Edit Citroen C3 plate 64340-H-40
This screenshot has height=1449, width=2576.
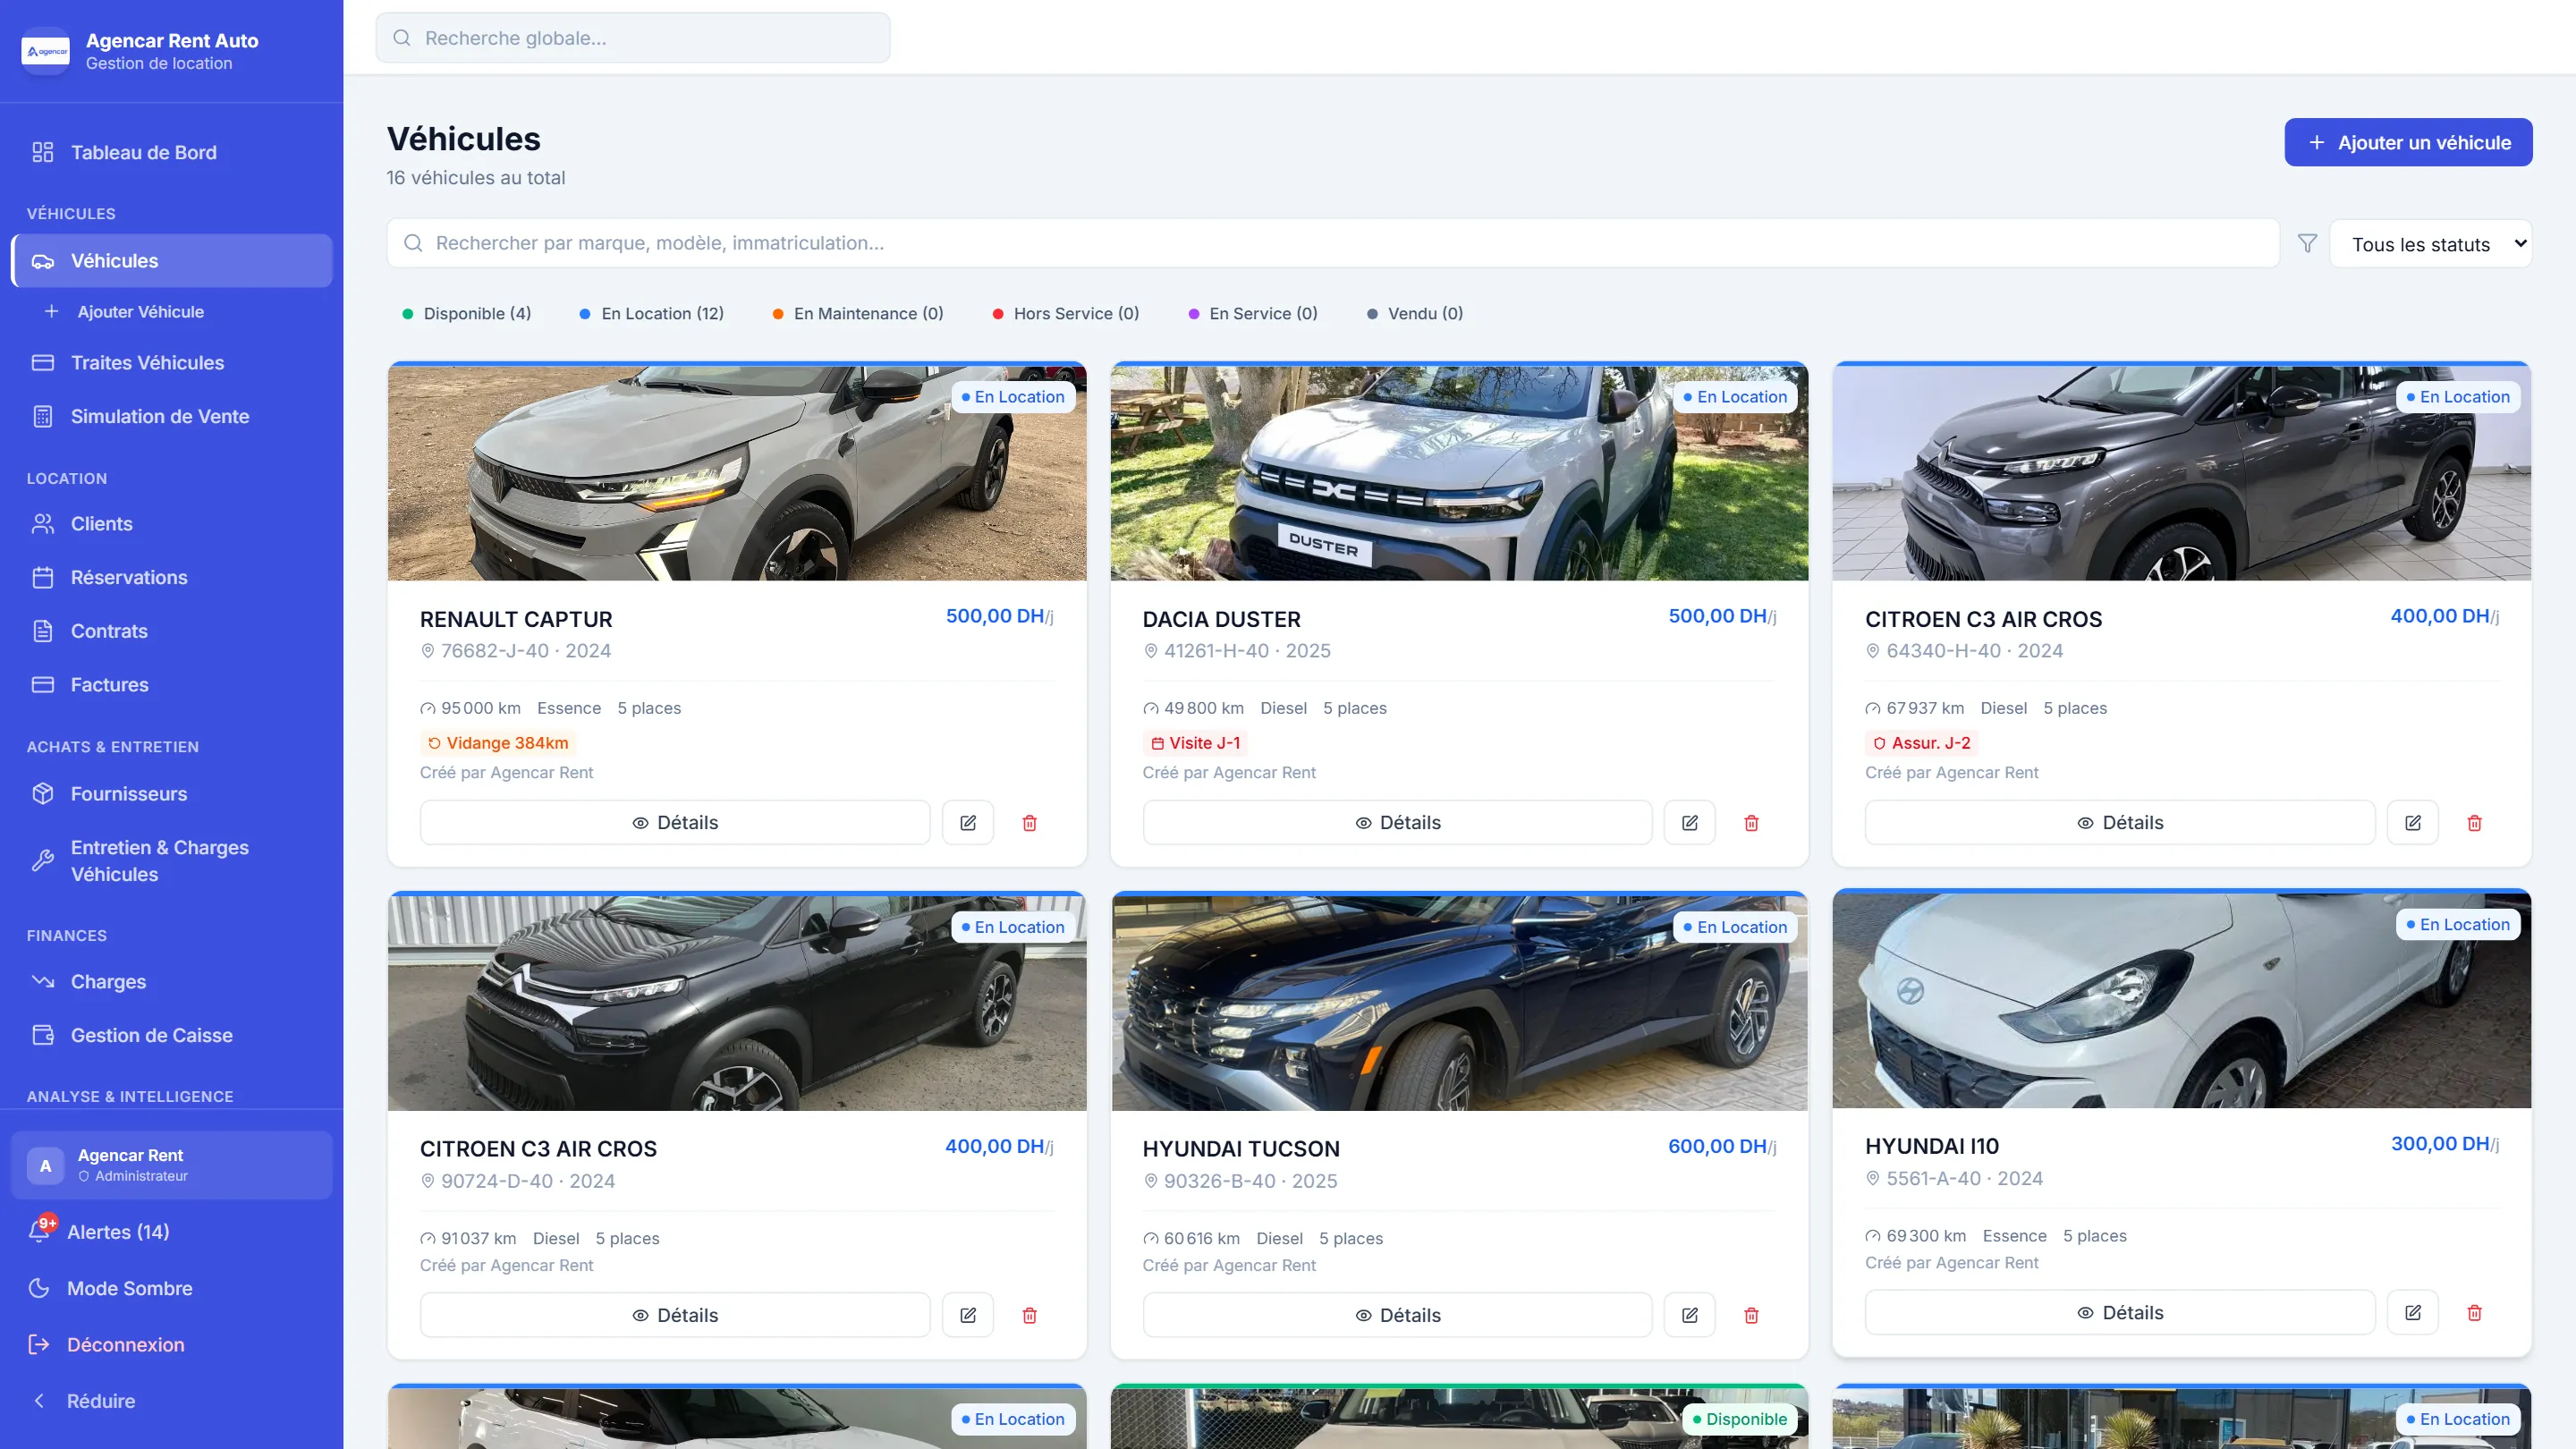[x=2412, y=822]
